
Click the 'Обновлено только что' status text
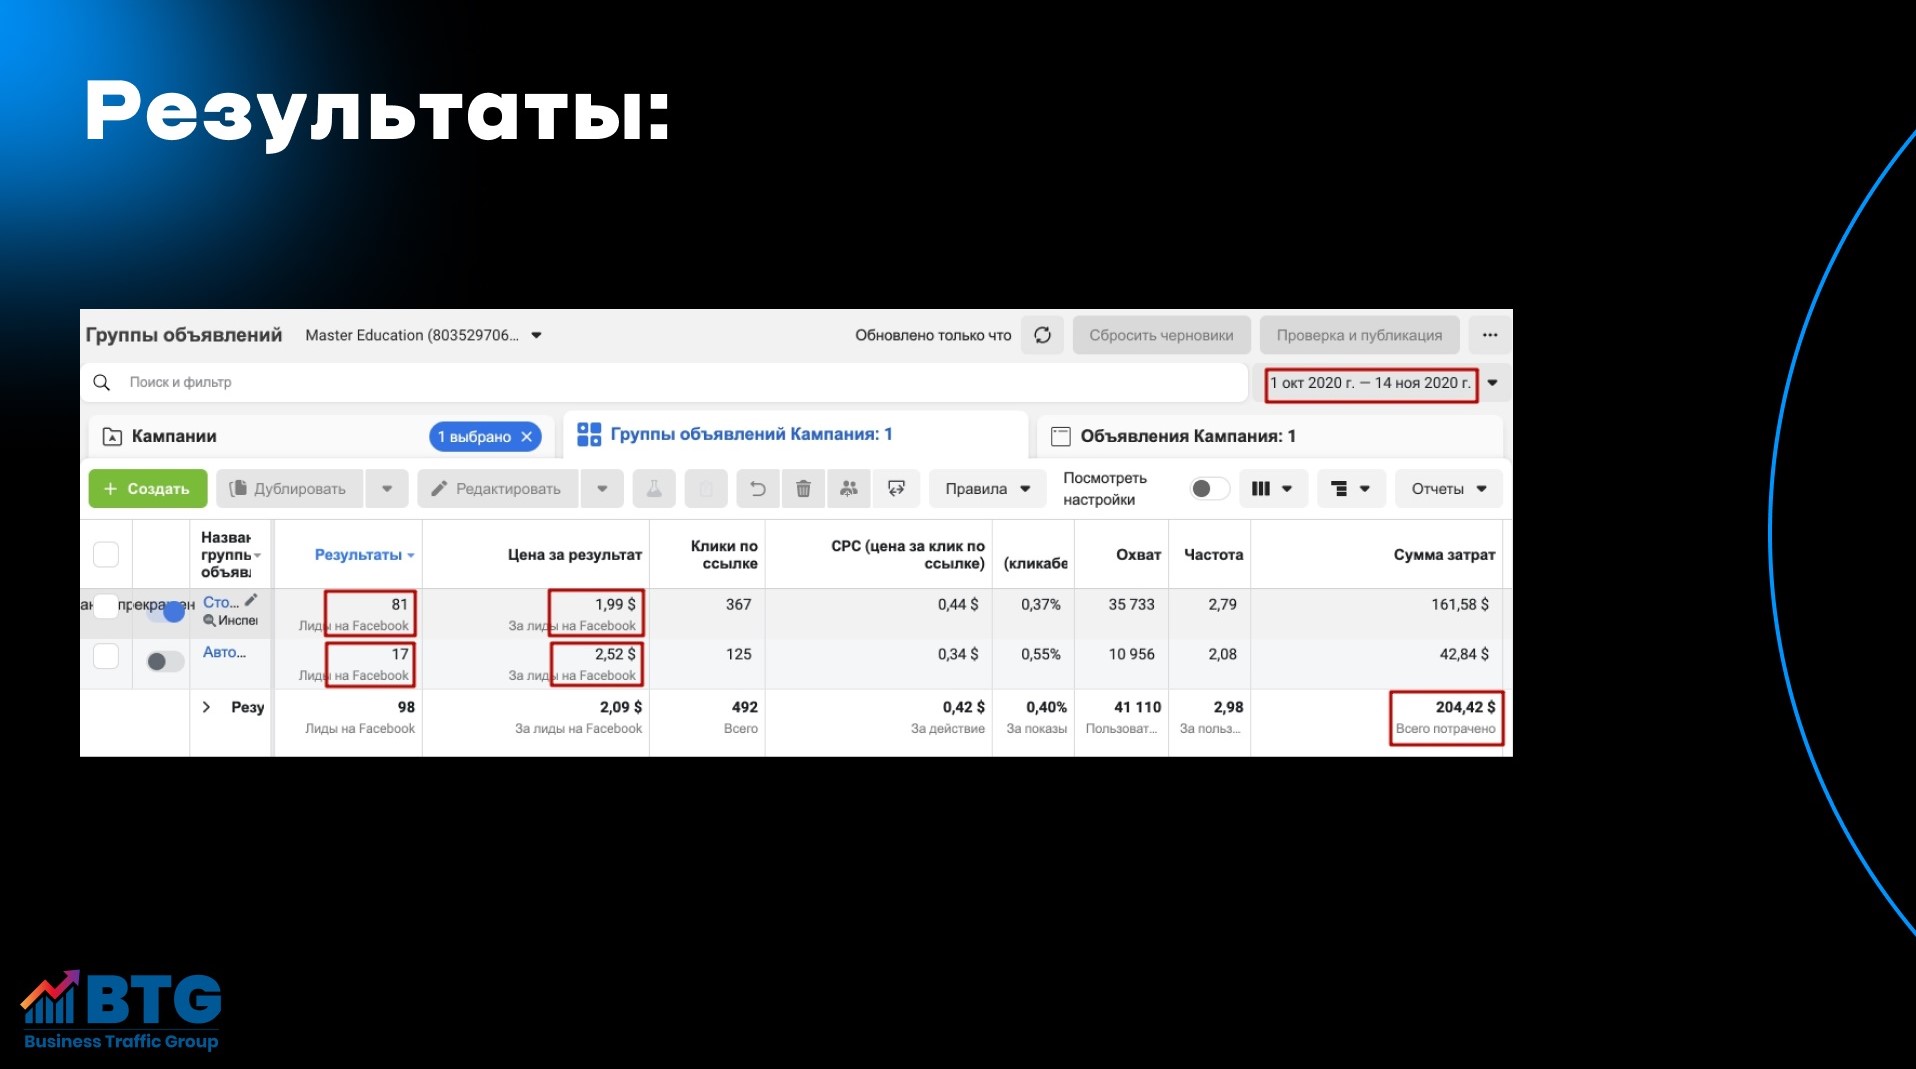(933, 335)
